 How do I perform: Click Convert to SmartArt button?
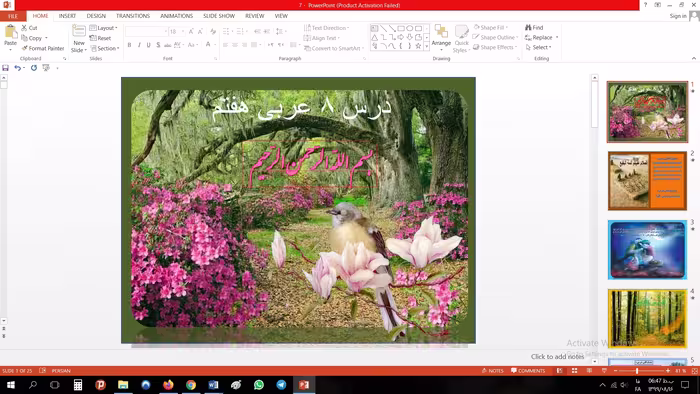[334, 48]
